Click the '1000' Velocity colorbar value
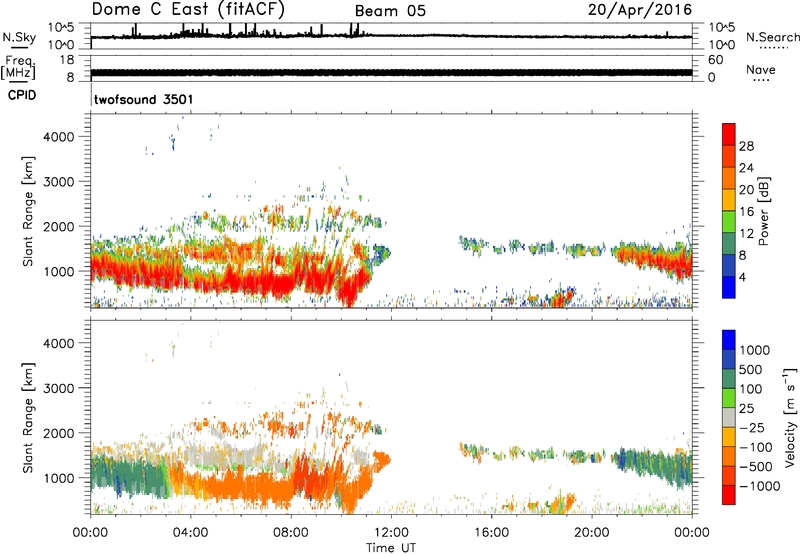 click(755, 350)
